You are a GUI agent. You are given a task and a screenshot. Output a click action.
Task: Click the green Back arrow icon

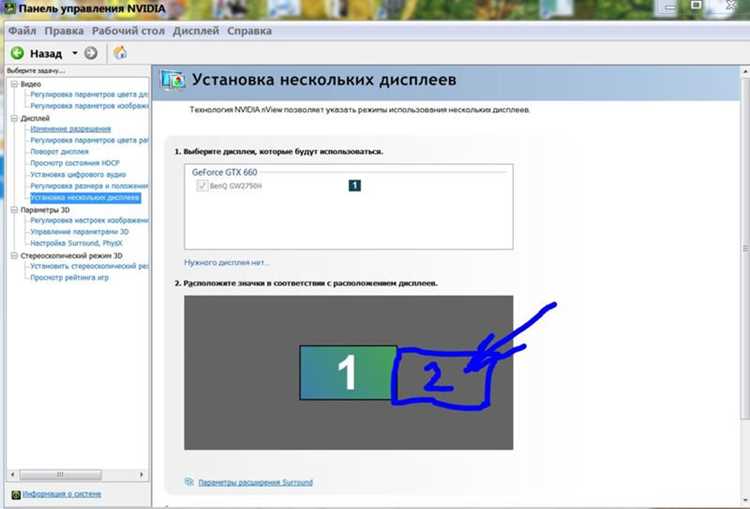17,53
